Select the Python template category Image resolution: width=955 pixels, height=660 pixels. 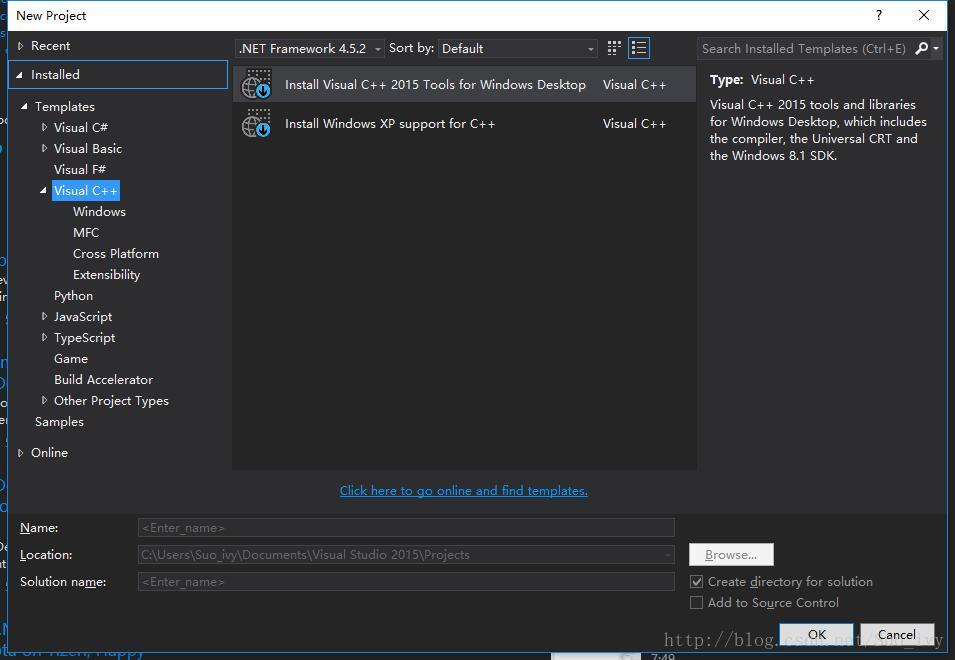pyautogui.click(x=73, y=295)
